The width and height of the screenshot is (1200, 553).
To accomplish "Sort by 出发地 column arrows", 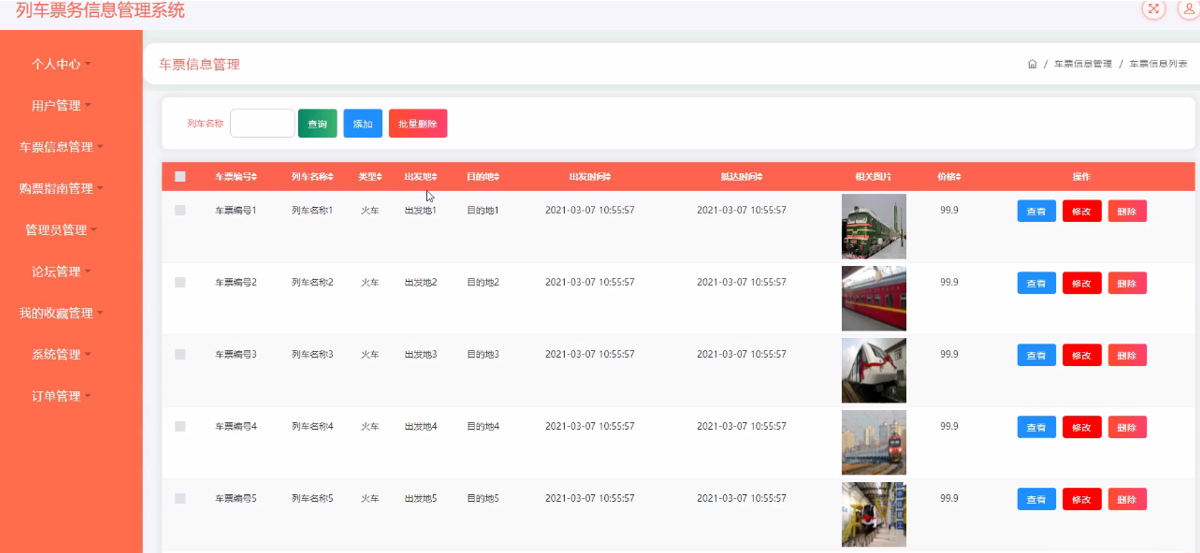I will (x=434, y=177).
